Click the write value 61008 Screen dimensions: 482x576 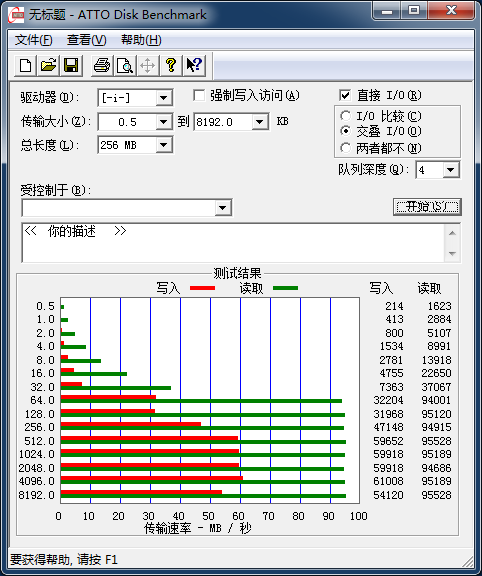(388, 481)
